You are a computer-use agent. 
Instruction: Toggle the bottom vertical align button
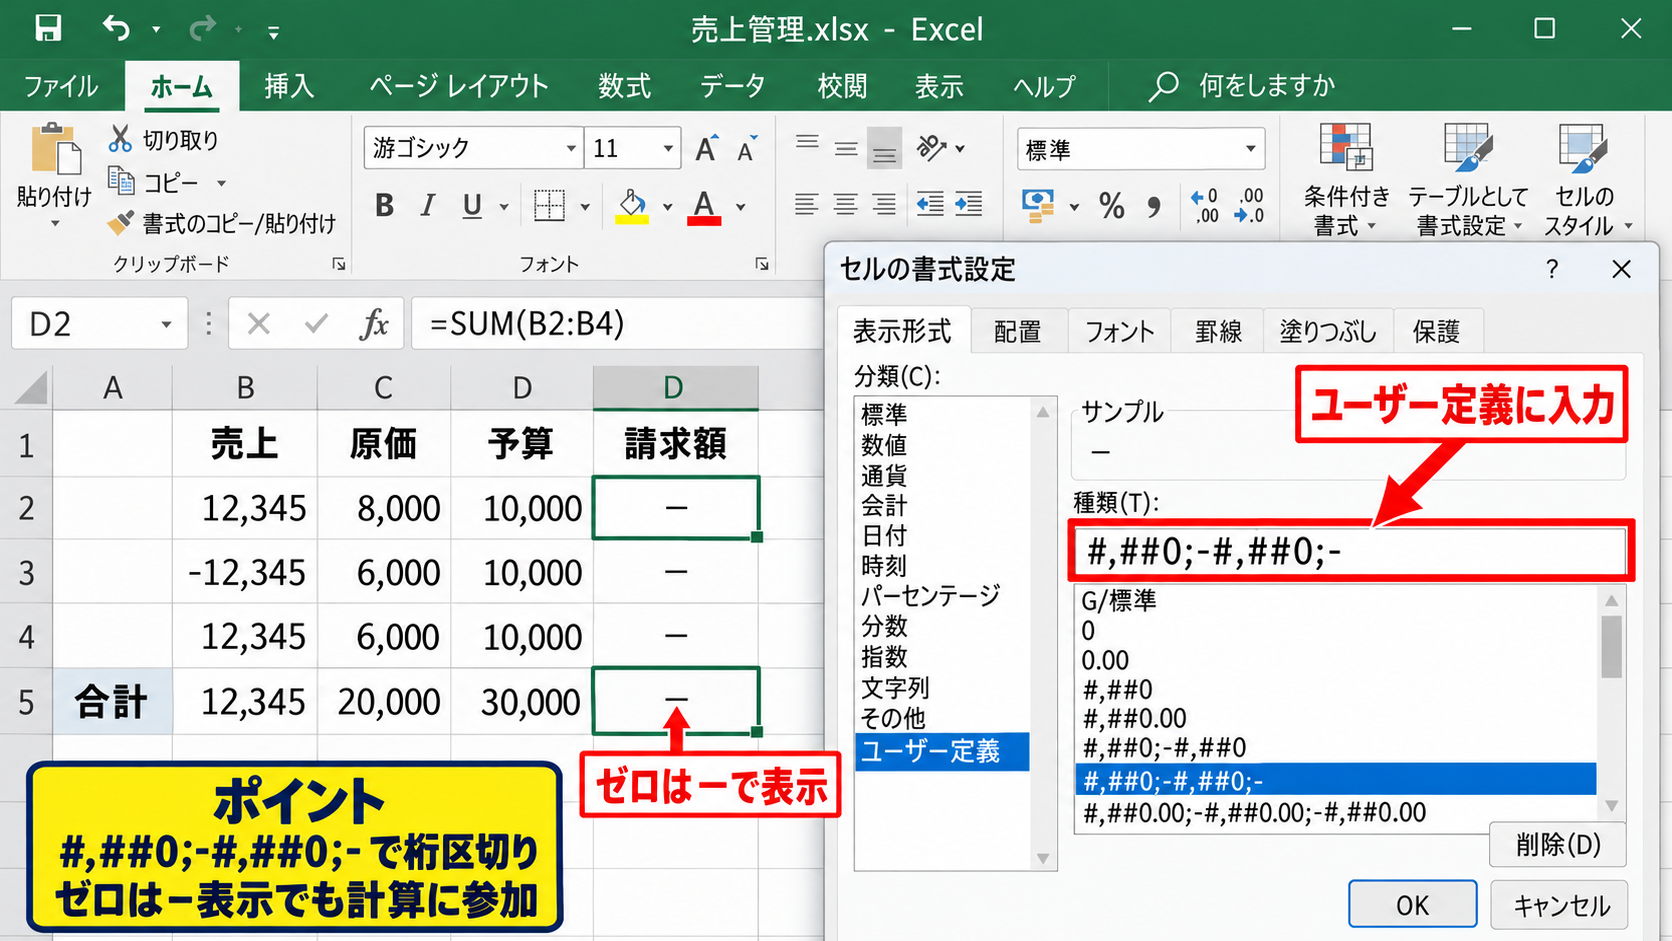[884, 148]
